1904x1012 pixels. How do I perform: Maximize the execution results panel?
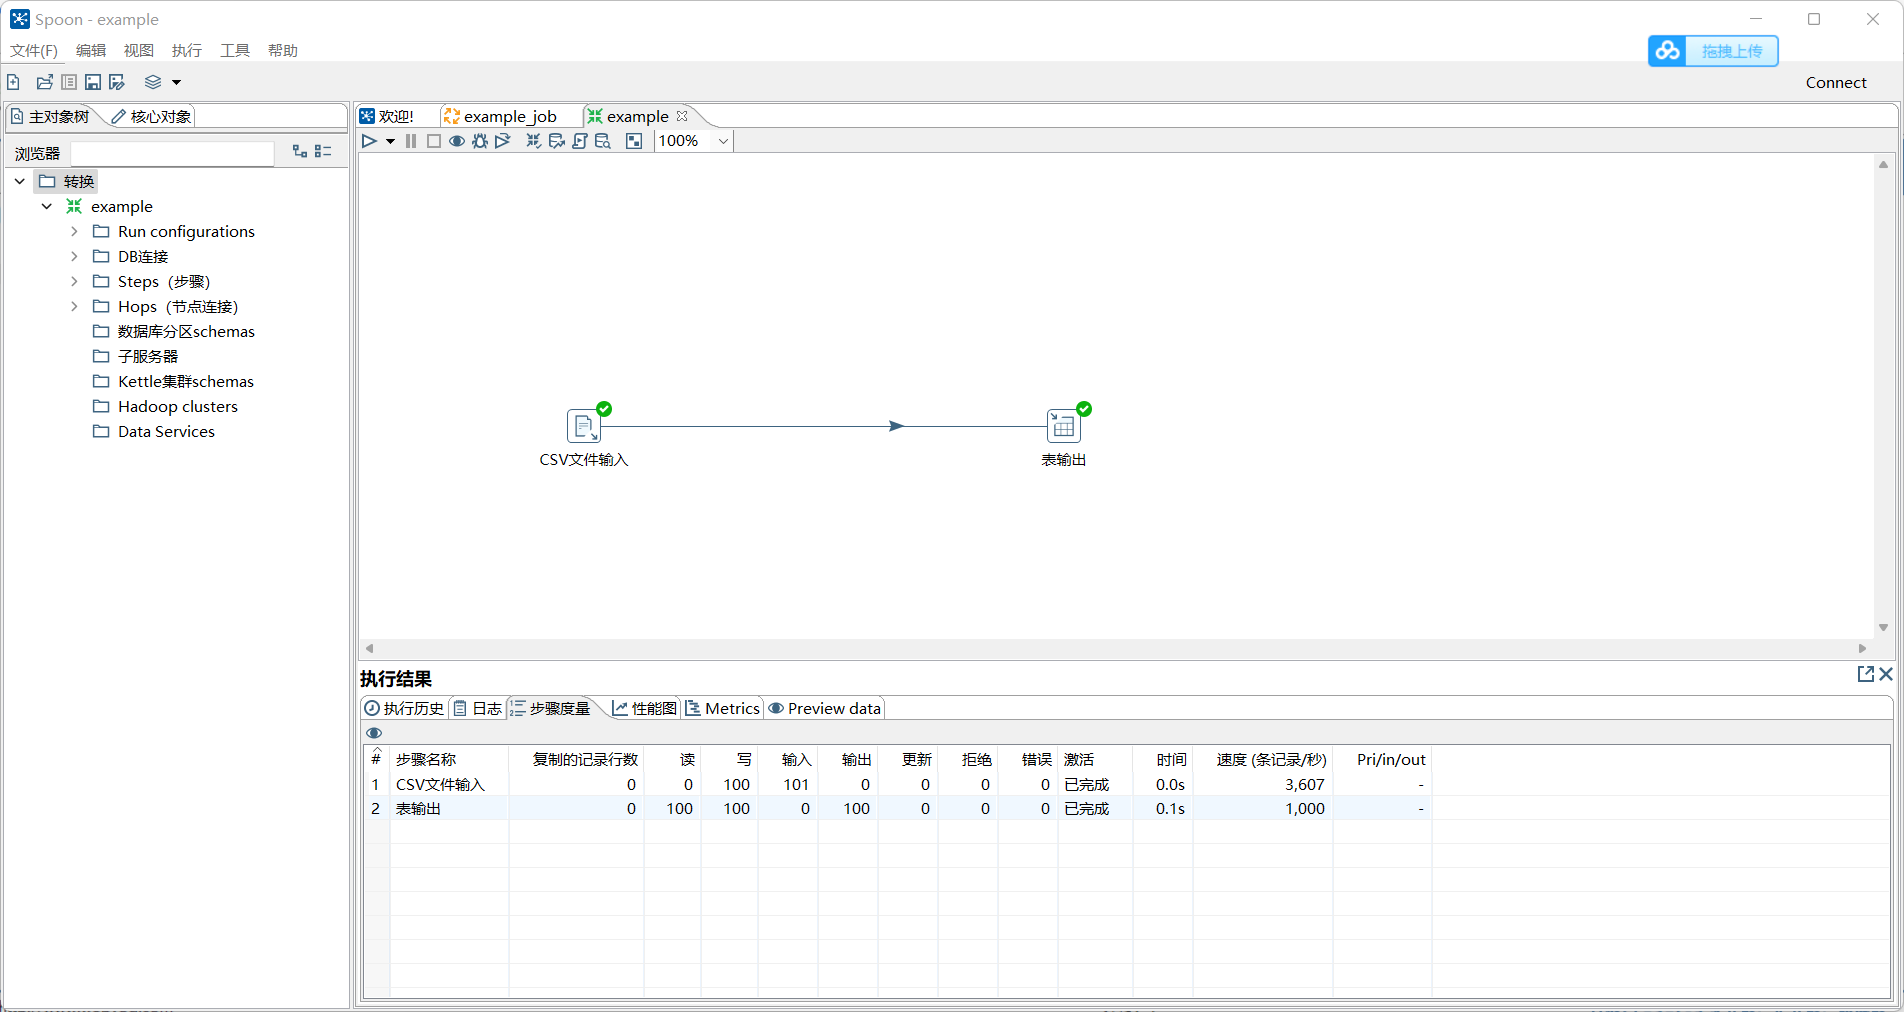(x=1866, y=674)
